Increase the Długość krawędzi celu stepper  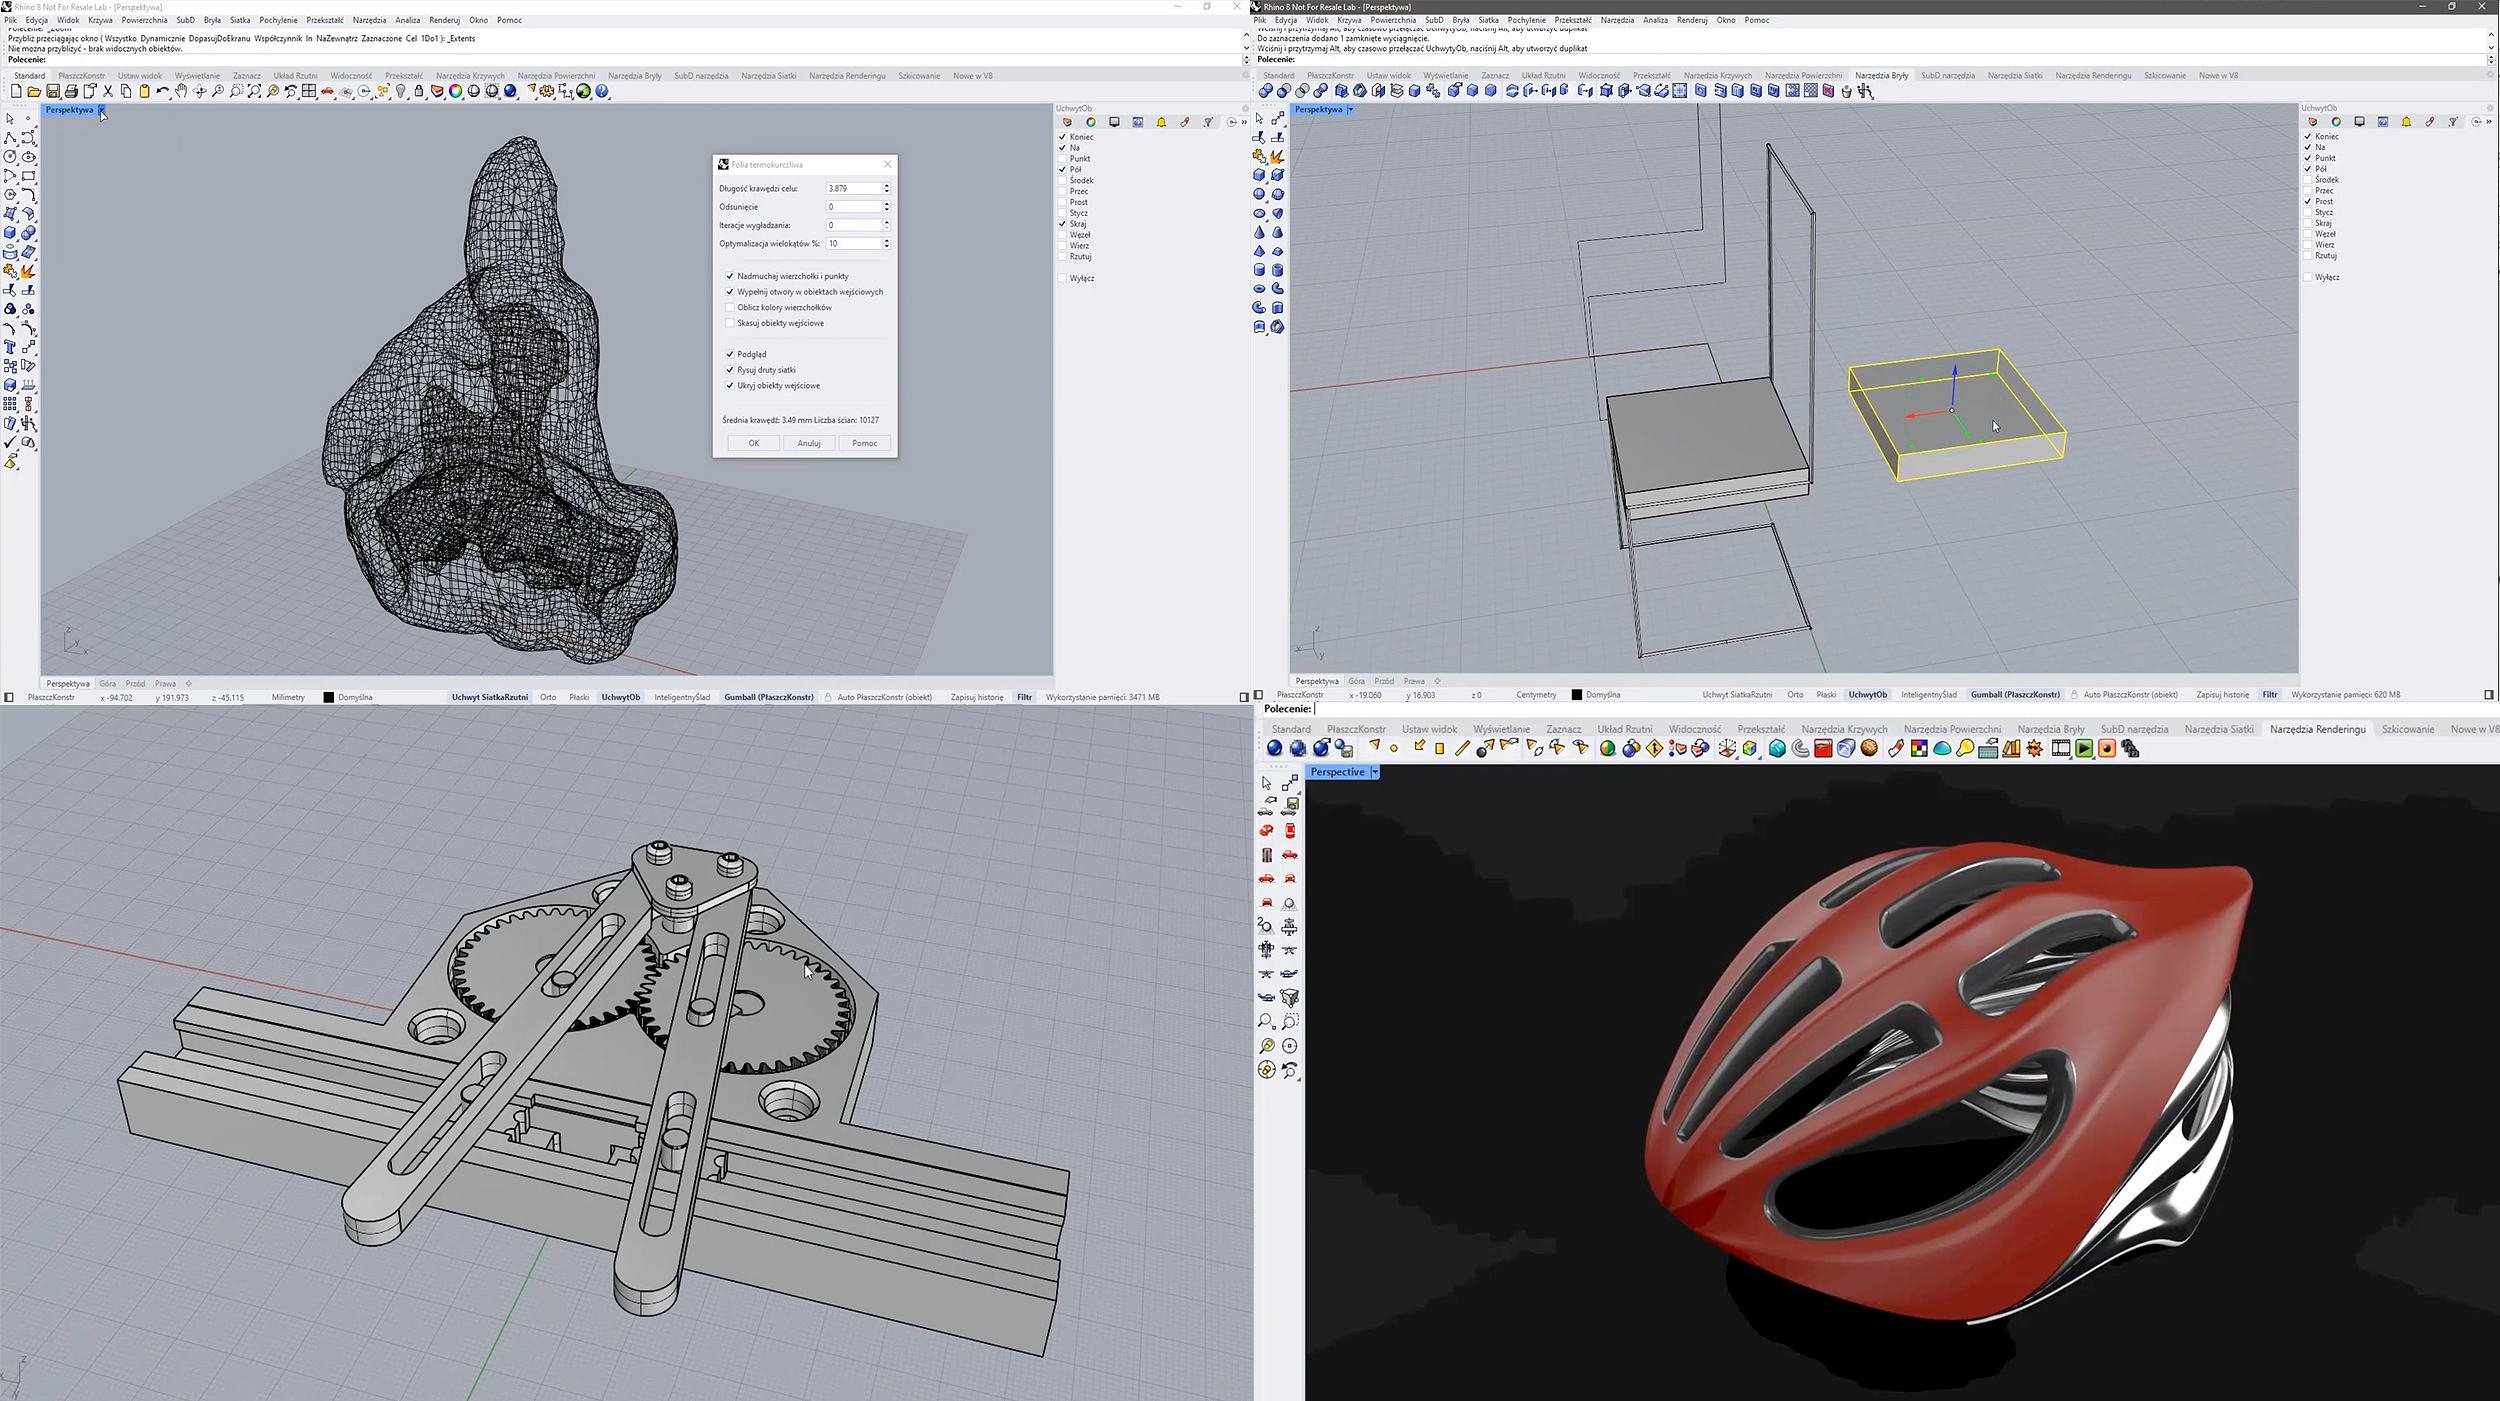pos(886,185)
